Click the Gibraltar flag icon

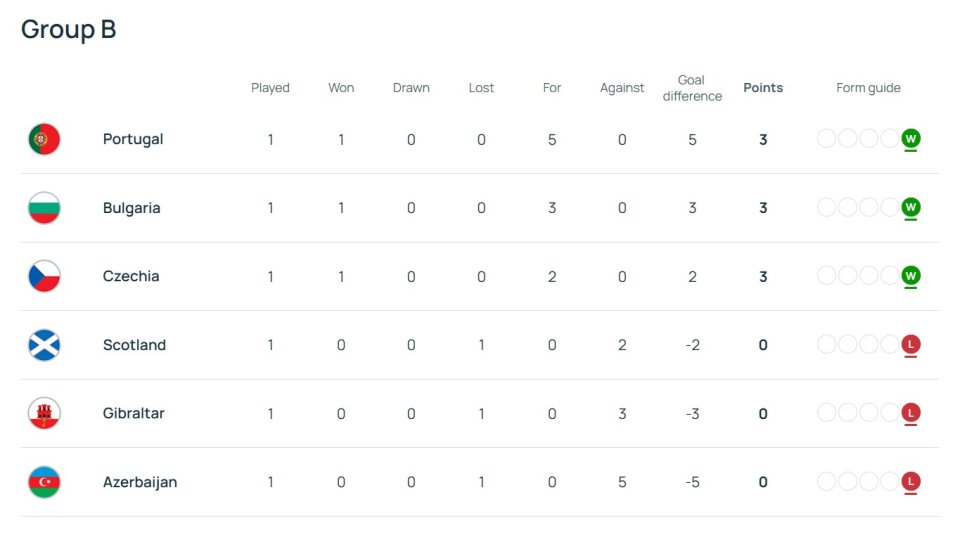click(x=44, y=413)
